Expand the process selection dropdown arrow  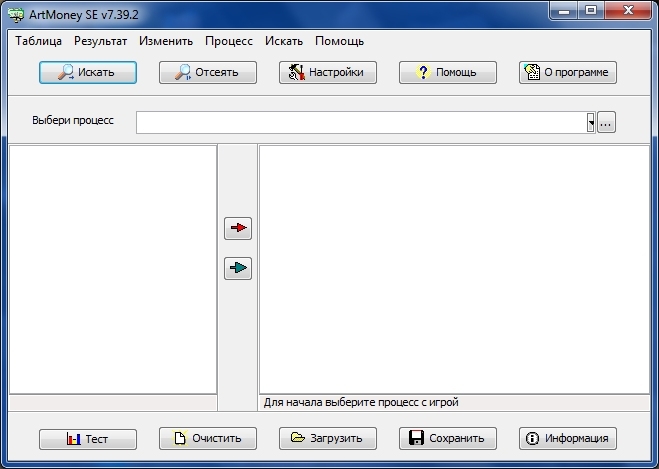(591, 122)
